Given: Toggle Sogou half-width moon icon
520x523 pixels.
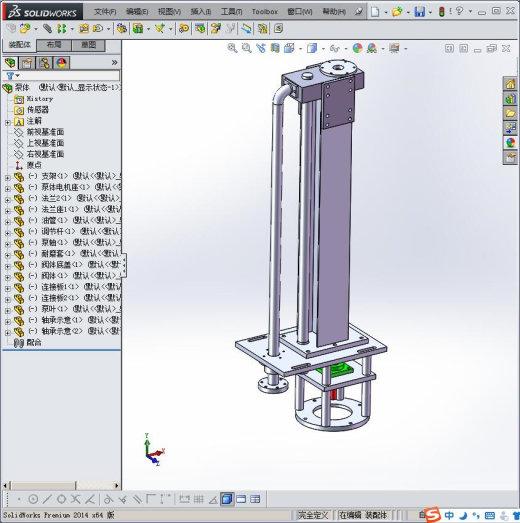Looking at the screenshot, I should (x=463, y=516).
